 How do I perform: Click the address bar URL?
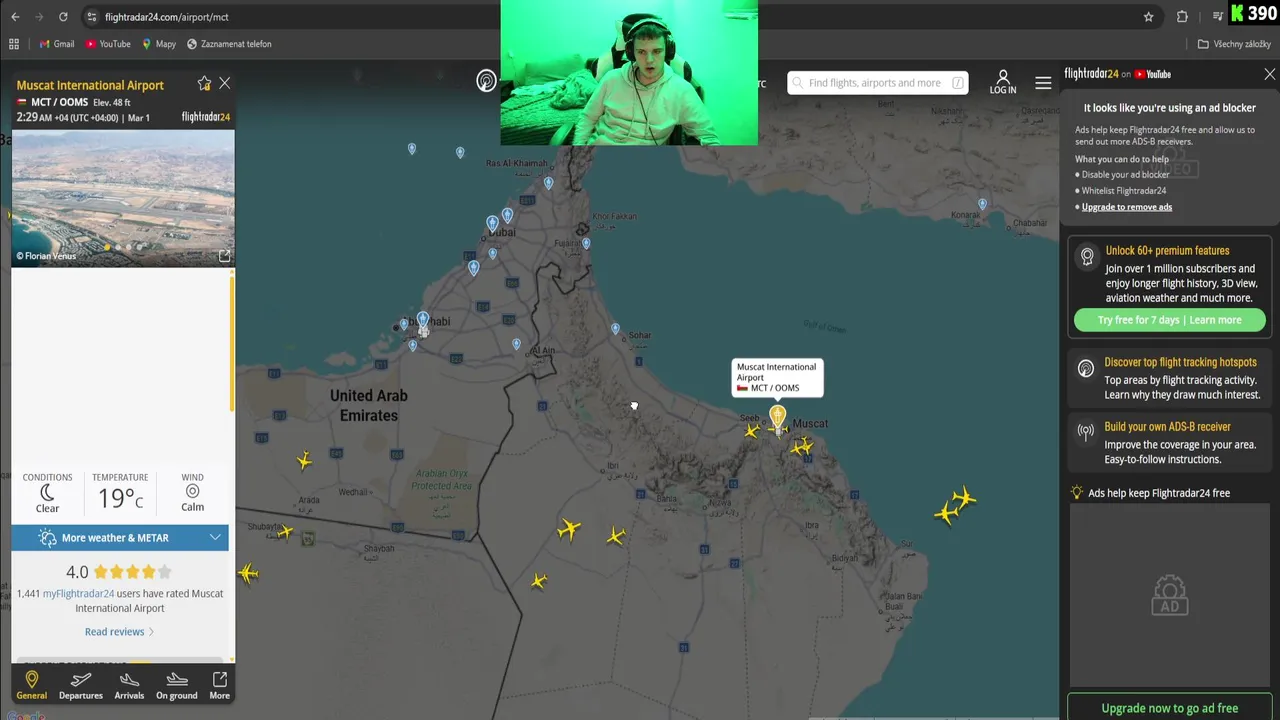tap(167, 17)
